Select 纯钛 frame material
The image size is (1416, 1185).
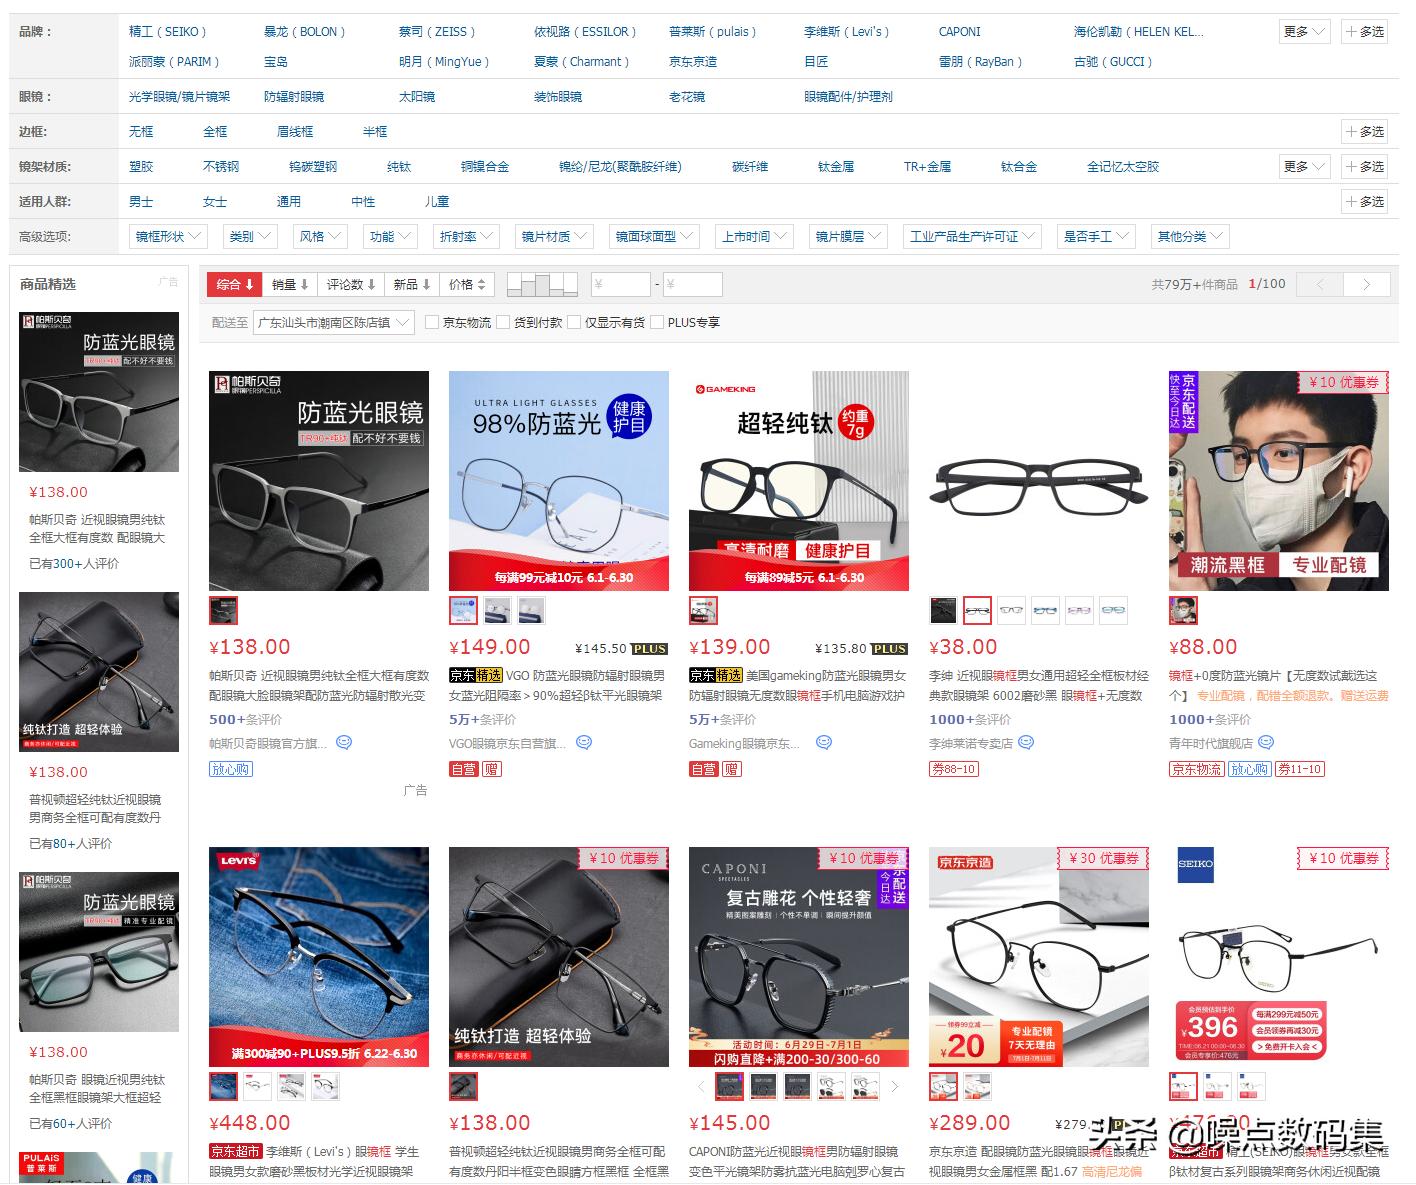click(399, 167)
